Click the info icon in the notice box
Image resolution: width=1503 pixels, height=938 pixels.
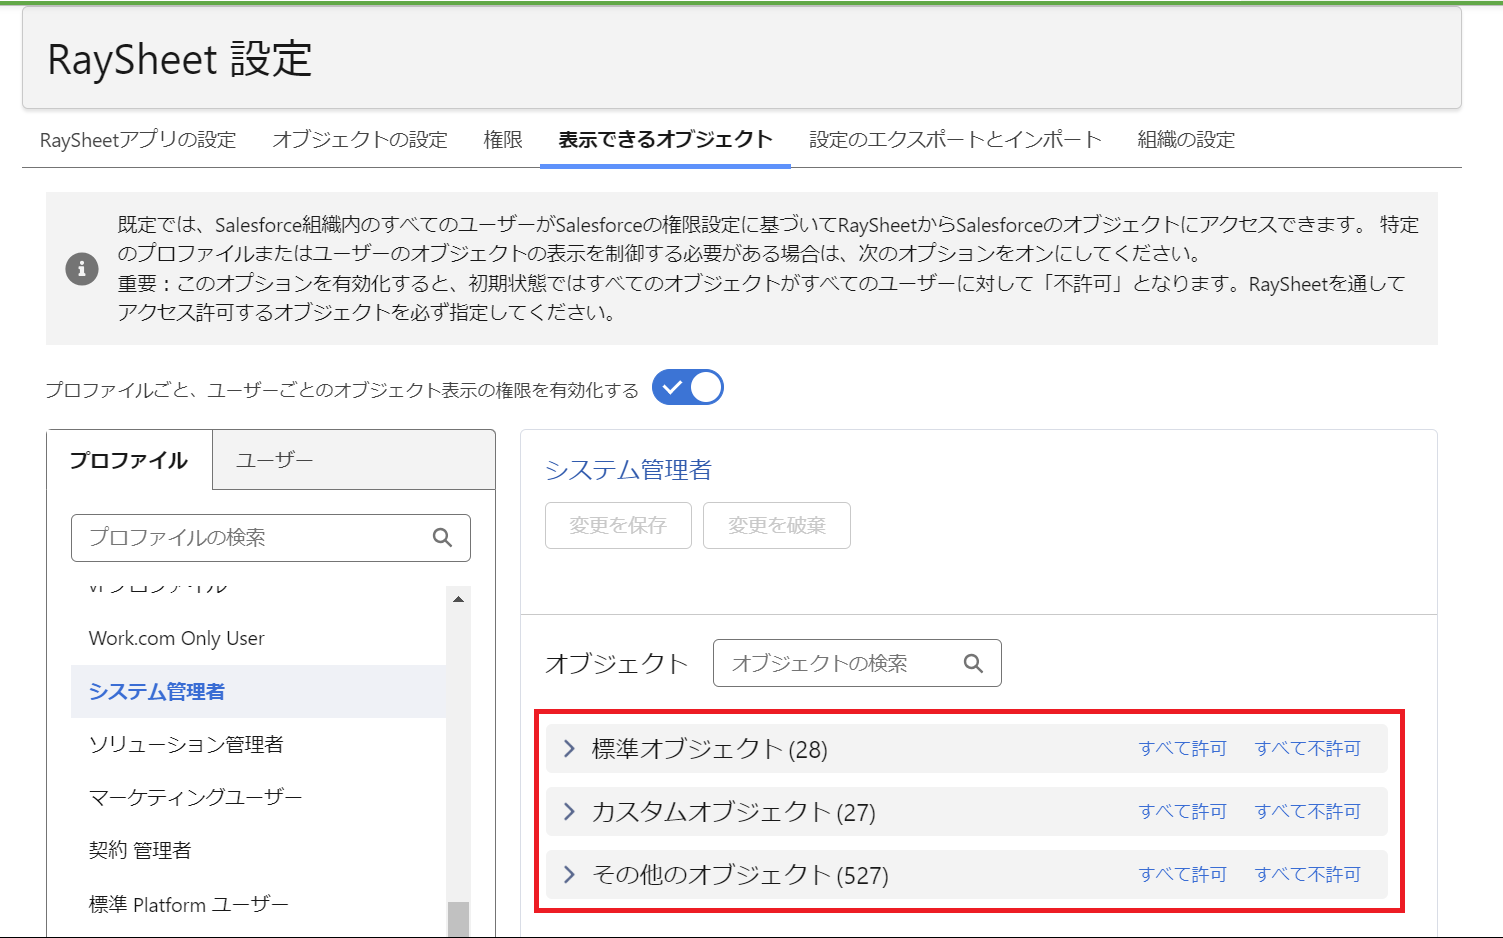(82, 269)
